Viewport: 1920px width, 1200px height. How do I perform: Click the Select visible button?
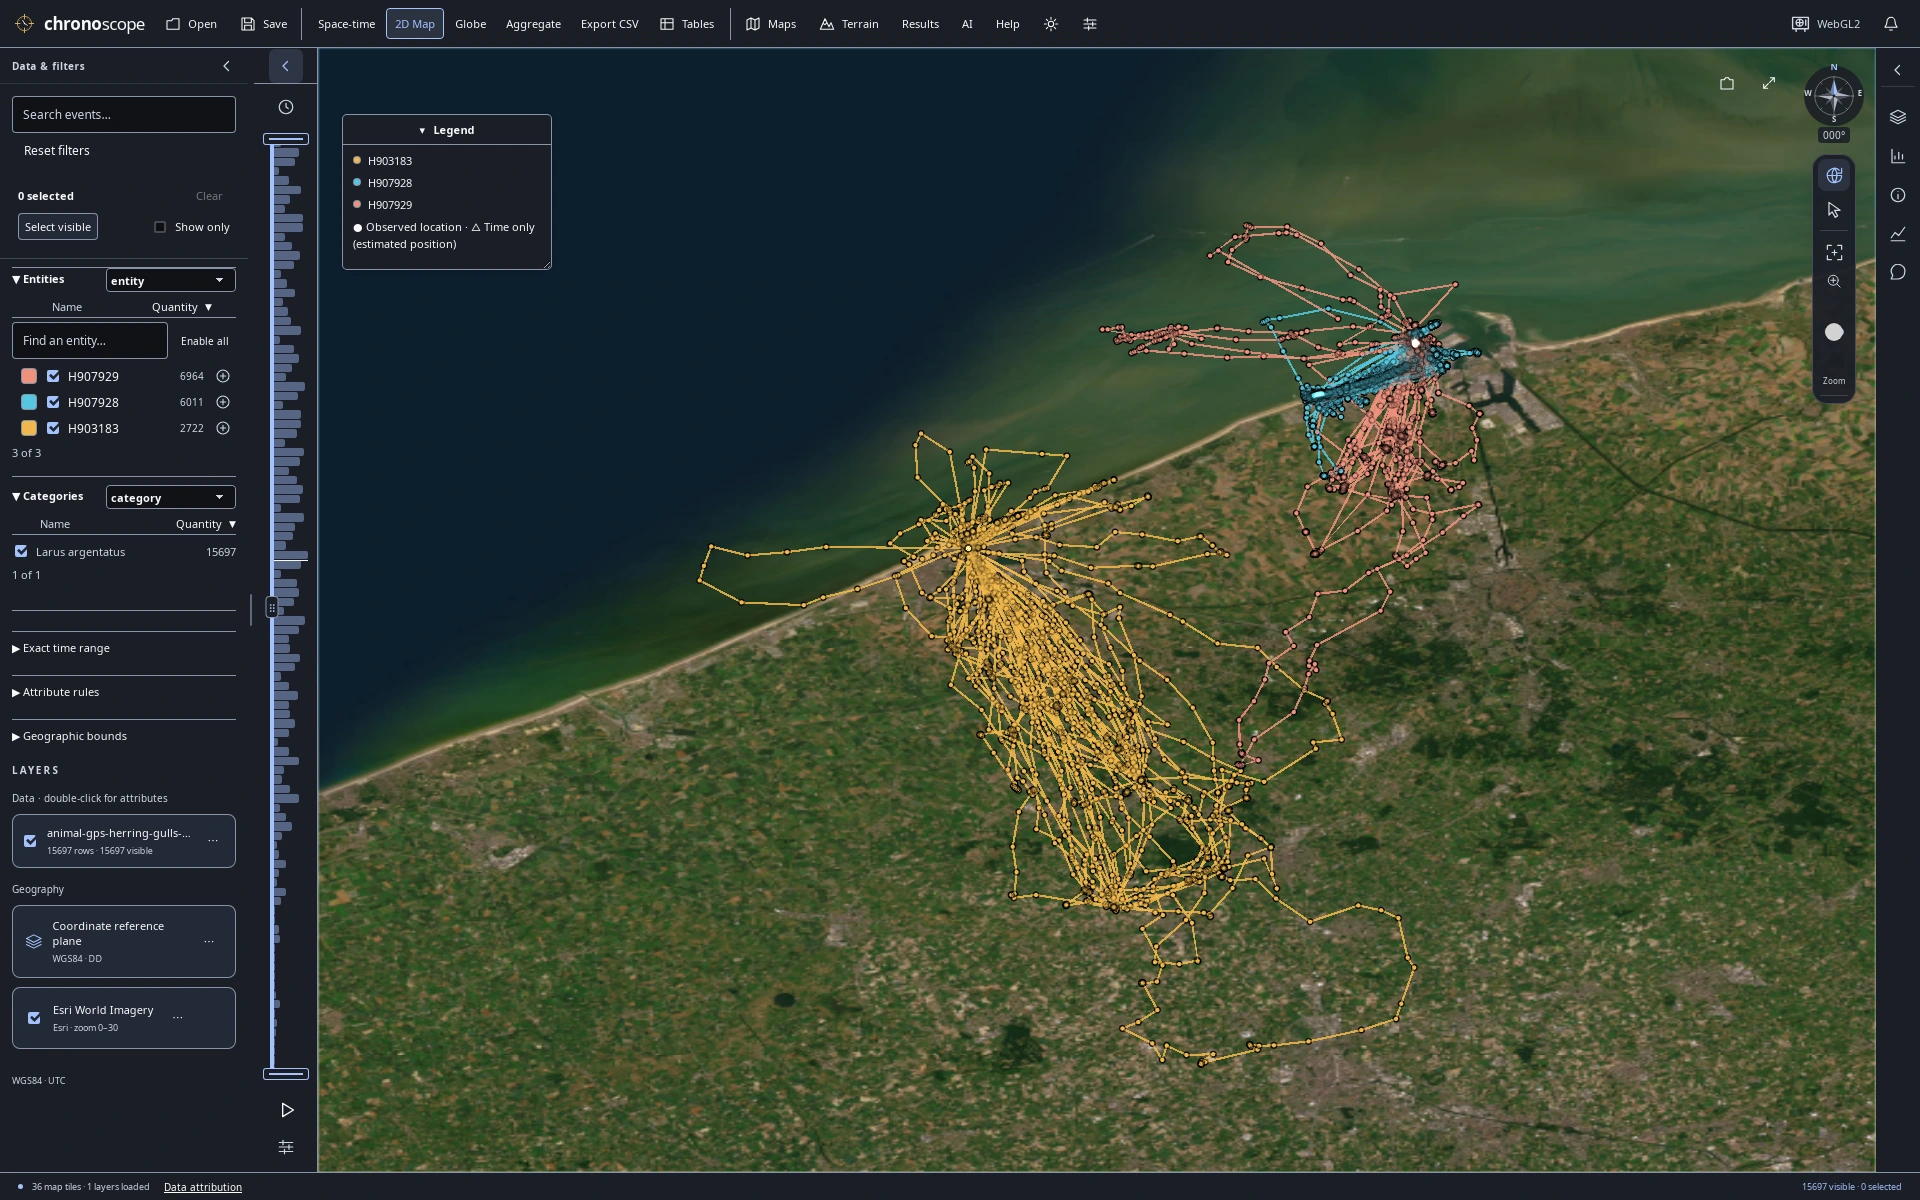click(58, 227)
